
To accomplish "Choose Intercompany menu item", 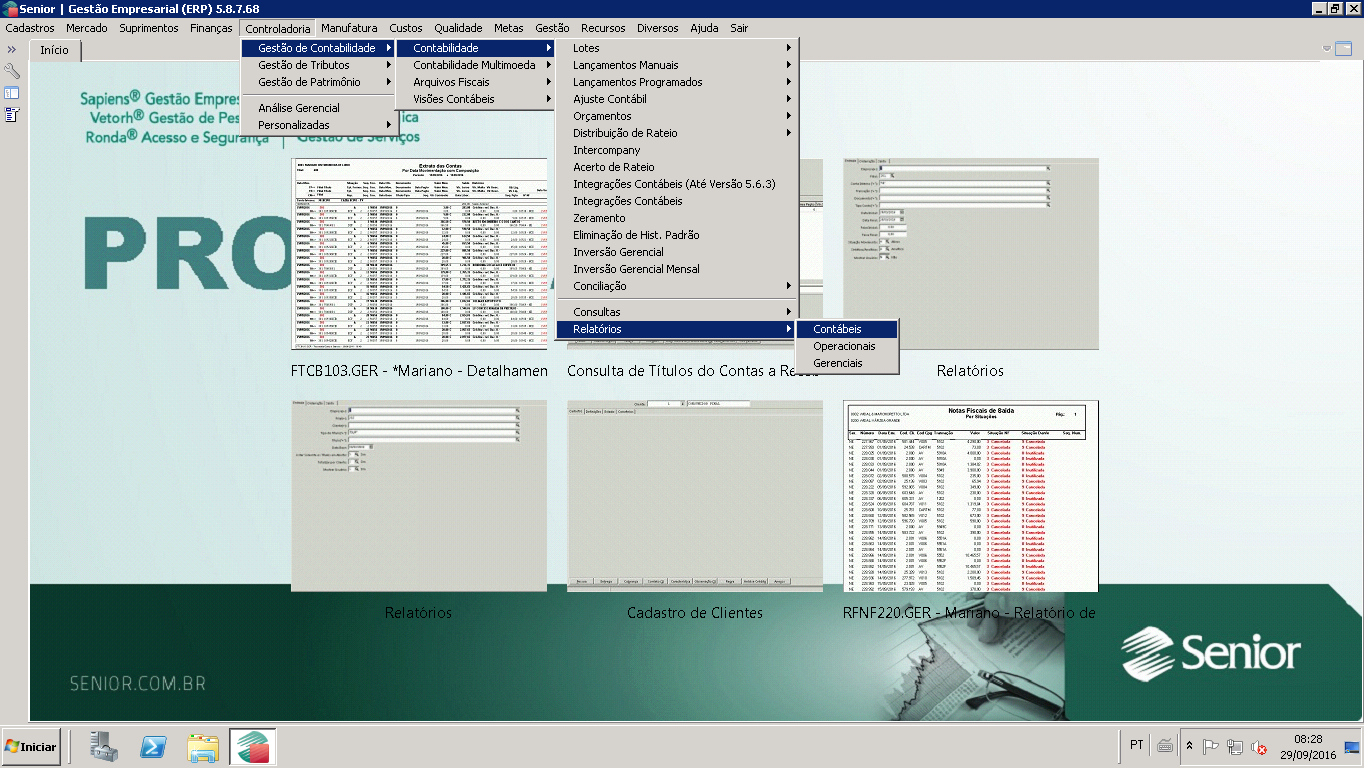I will [x=677, y=150].
